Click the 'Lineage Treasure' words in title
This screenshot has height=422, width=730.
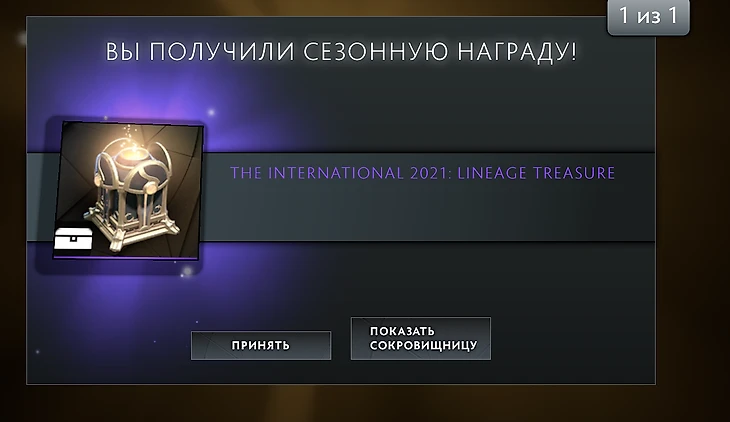536,173
